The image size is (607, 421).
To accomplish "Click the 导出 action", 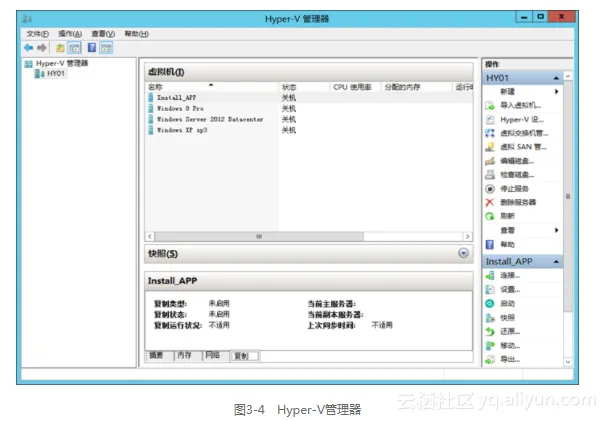I will click(502, 359).
